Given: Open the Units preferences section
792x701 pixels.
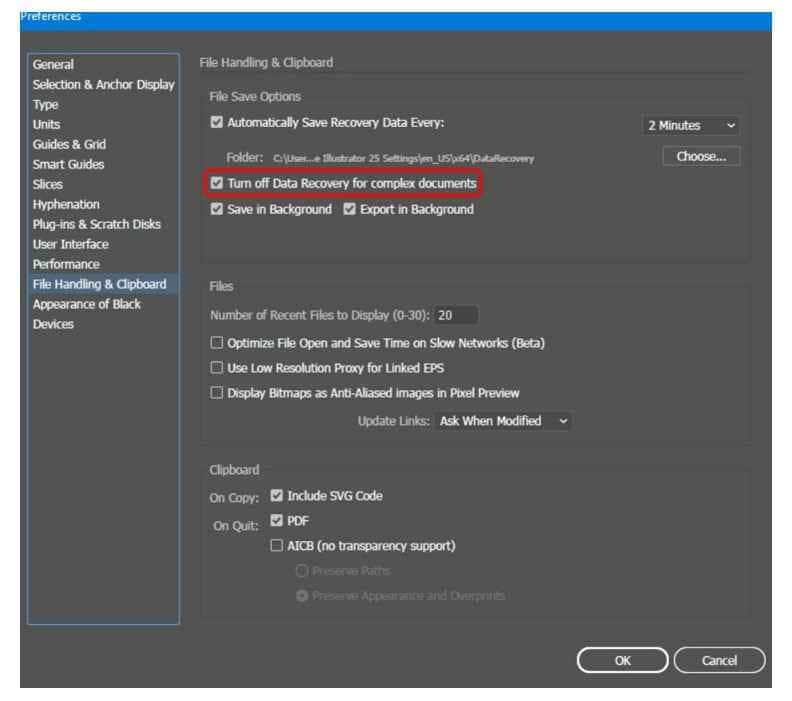Looking at the screenshot, I should pyautogui.click(x=46, y=124).
